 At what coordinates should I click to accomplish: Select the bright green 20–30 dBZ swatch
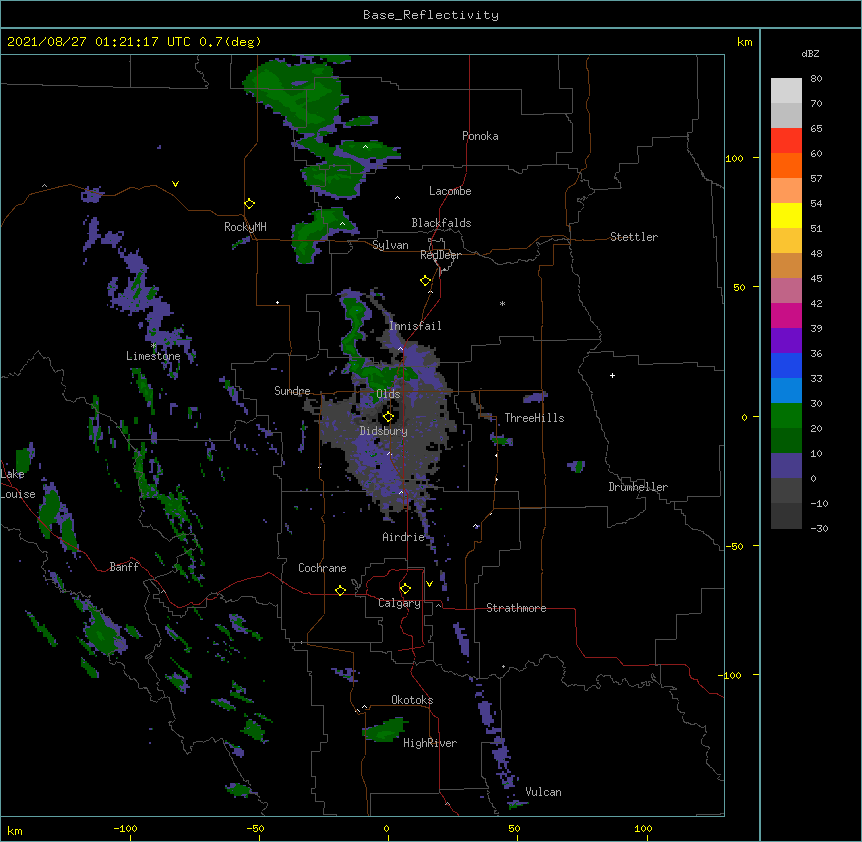(x=786, y=416)
